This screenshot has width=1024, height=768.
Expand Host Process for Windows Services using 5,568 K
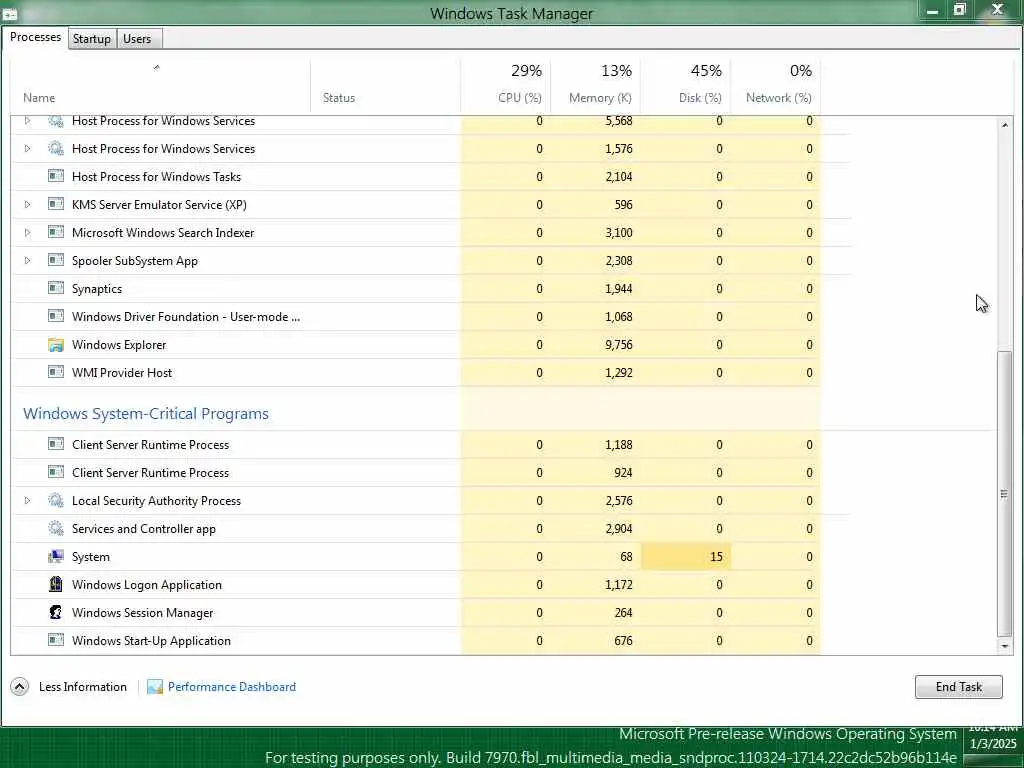click(27, 121)
